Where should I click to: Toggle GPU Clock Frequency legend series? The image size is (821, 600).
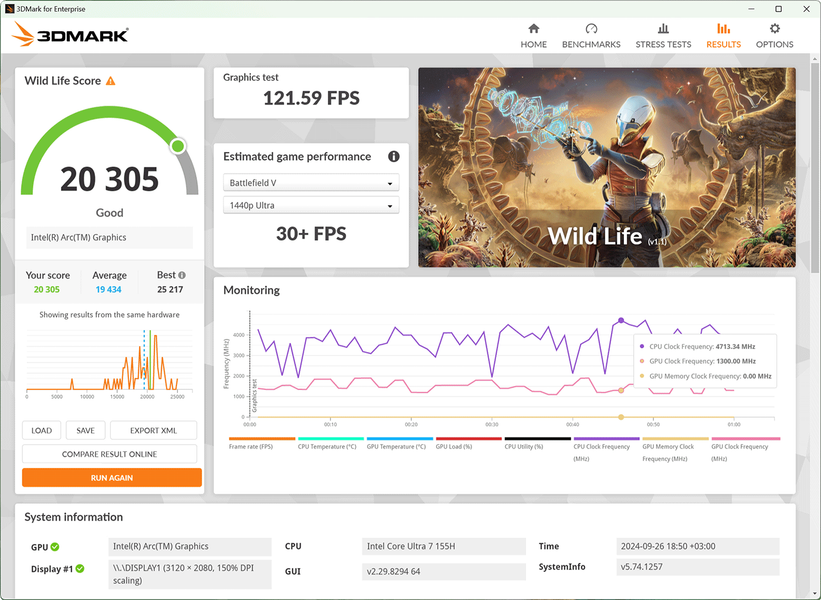745,450
